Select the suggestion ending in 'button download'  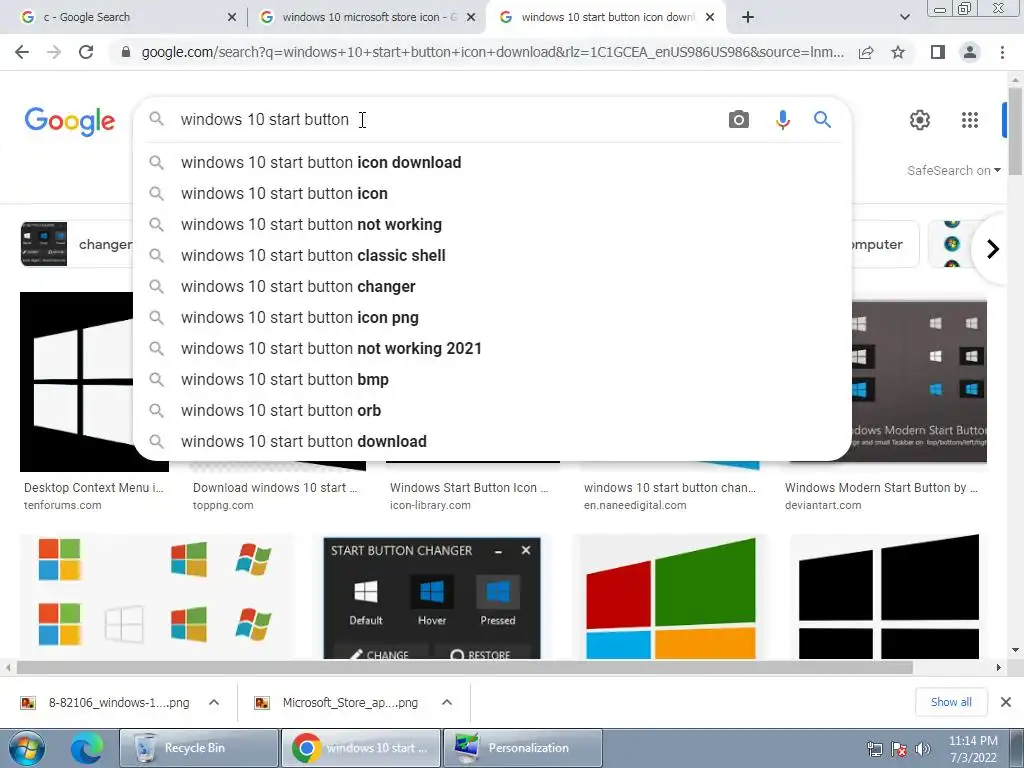492,441
